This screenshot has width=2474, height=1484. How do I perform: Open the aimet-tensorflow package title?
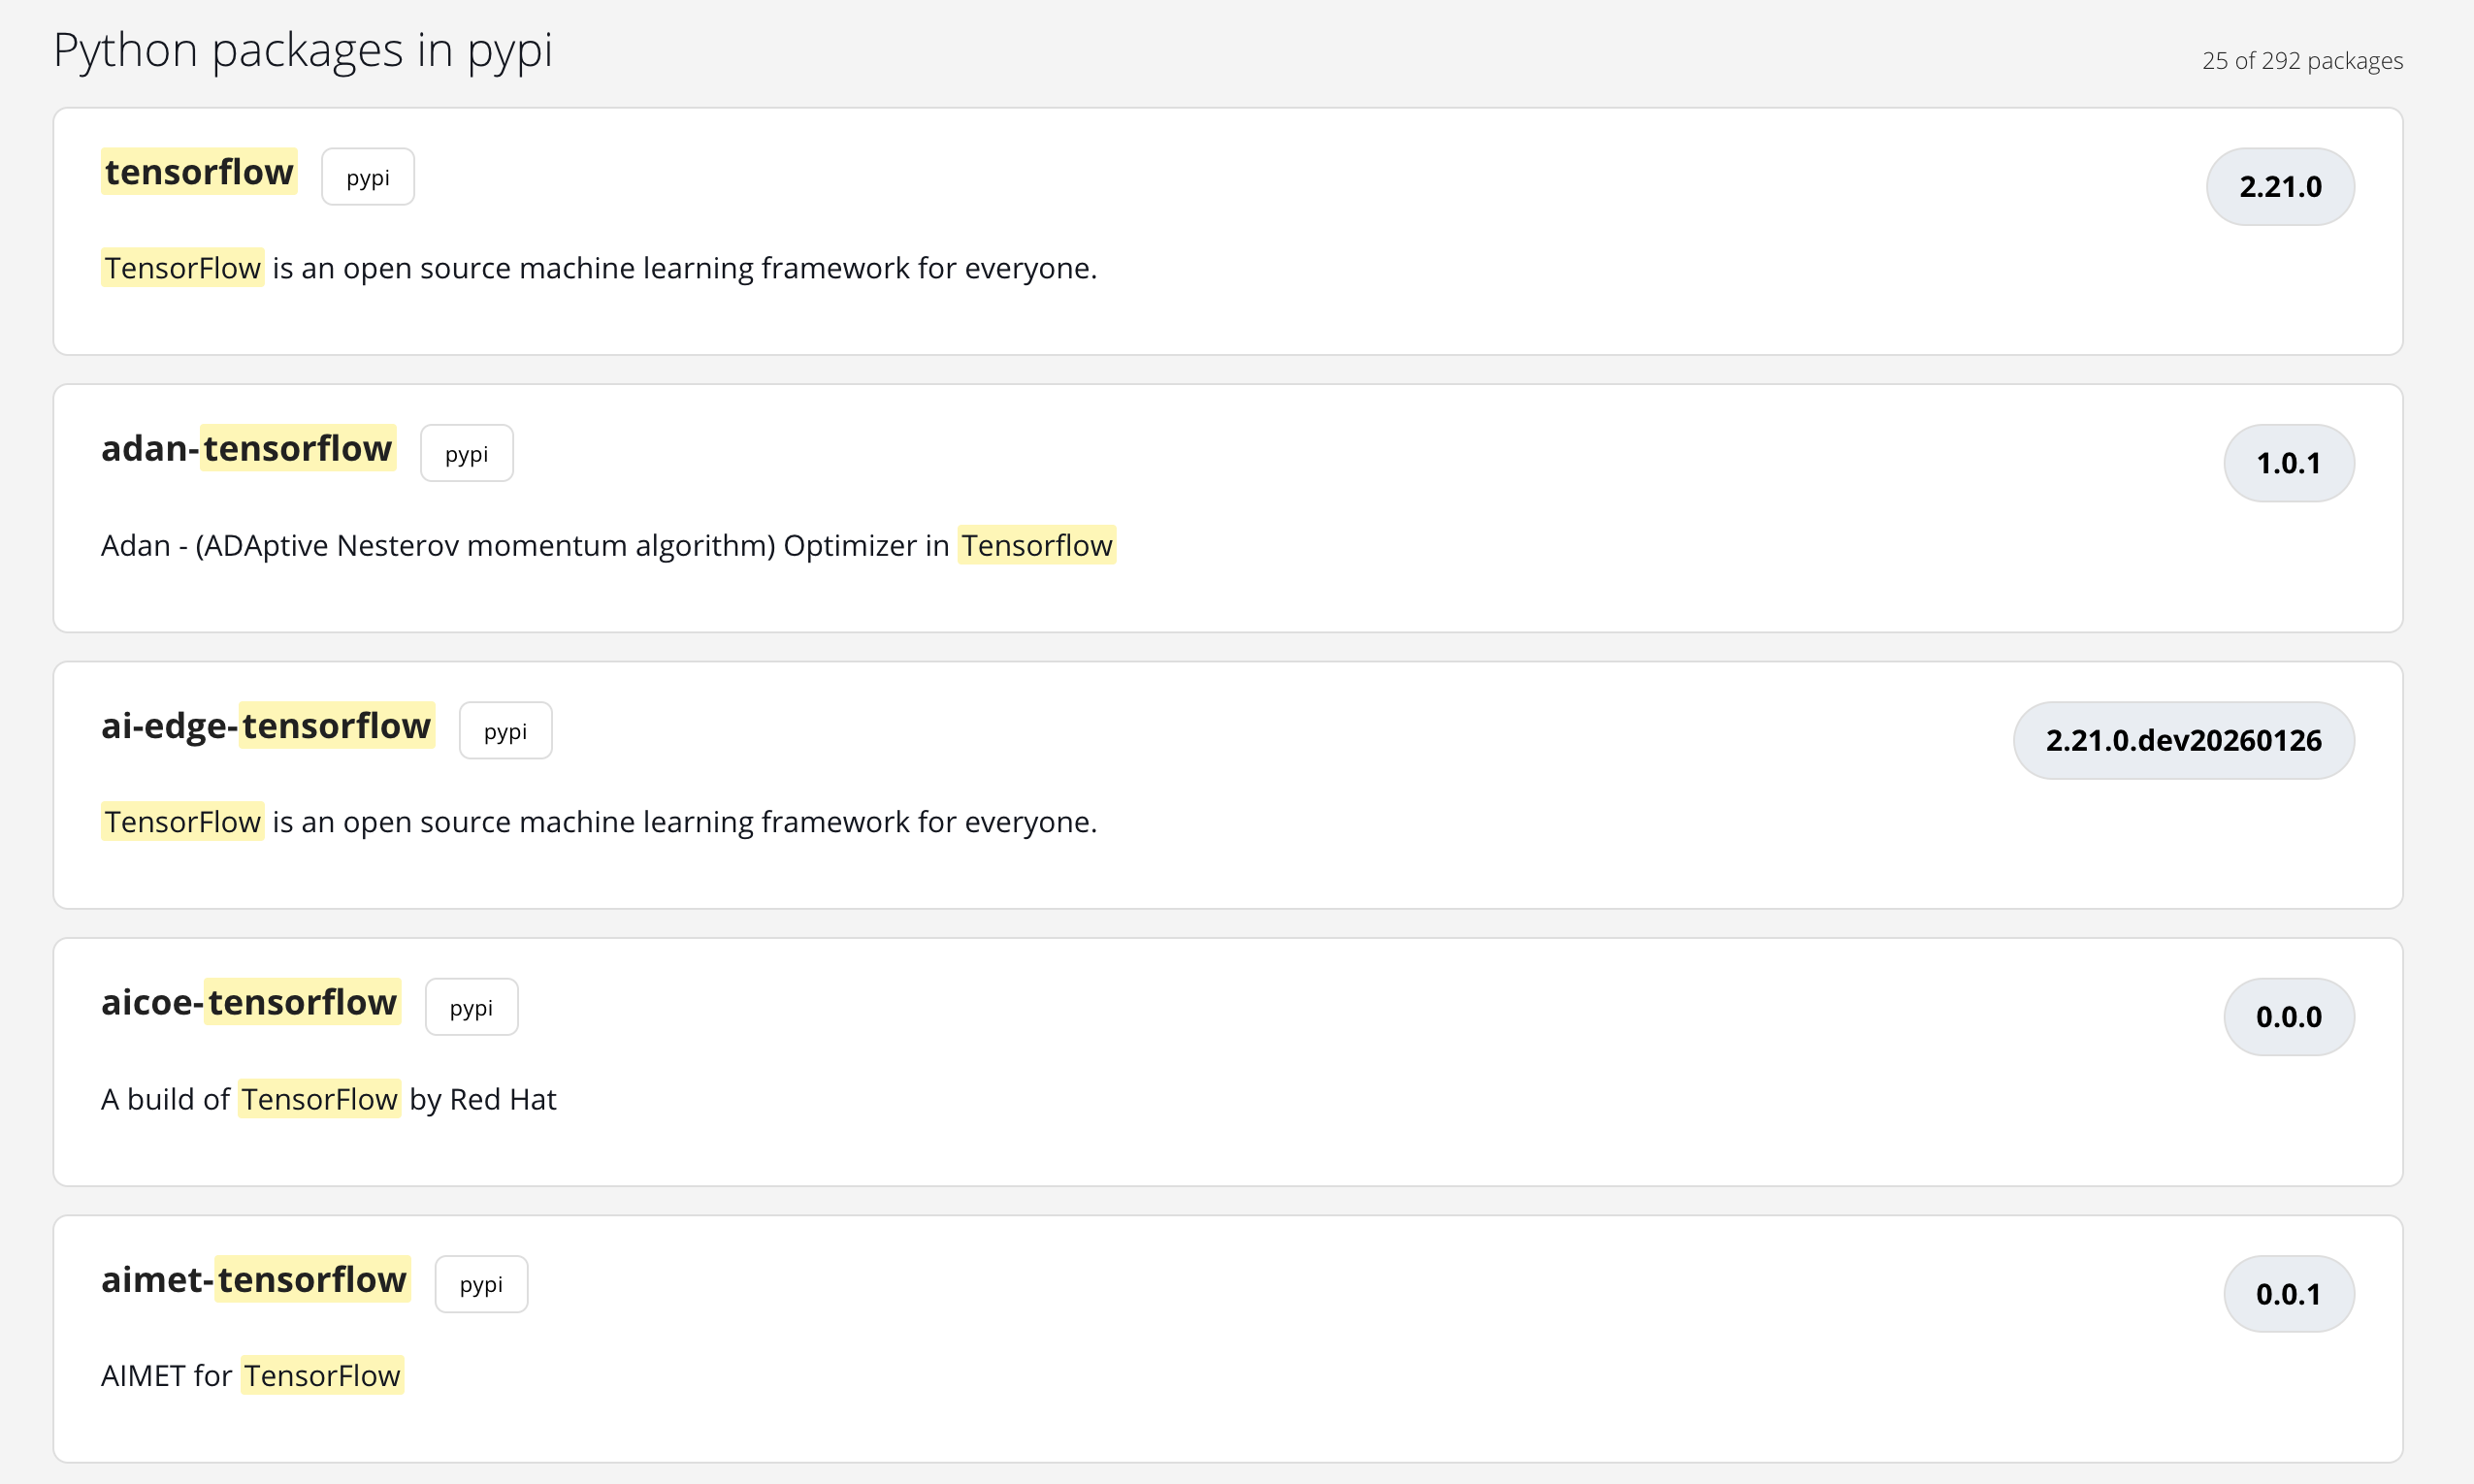click(x=255, y=1279)
